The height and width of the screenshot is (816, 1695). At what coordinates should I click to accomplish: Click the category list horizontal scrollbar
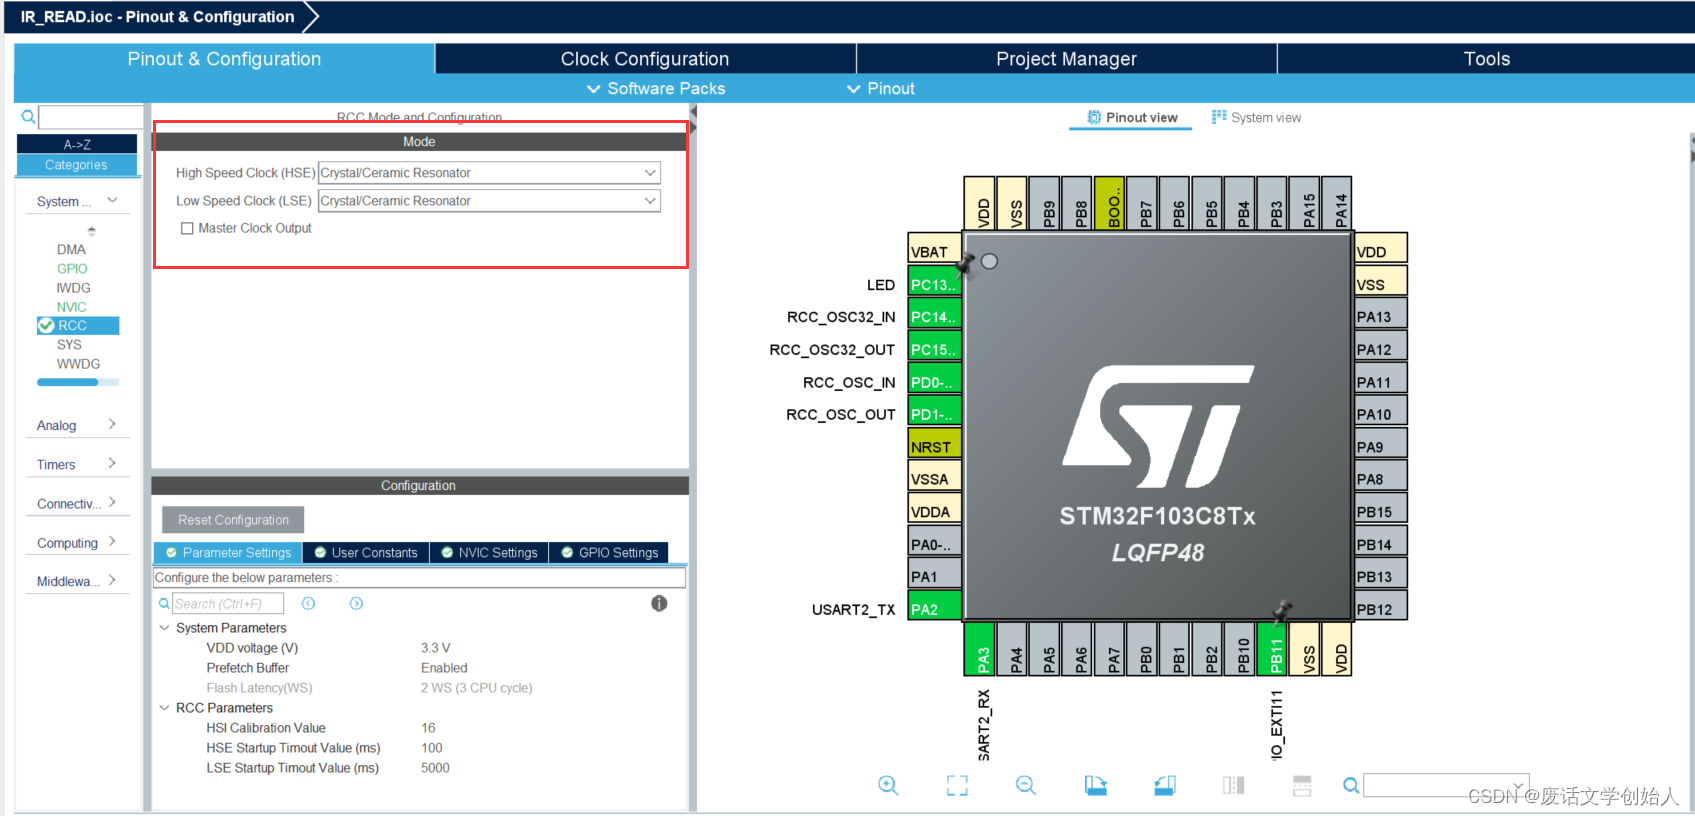tap(78, 382)
